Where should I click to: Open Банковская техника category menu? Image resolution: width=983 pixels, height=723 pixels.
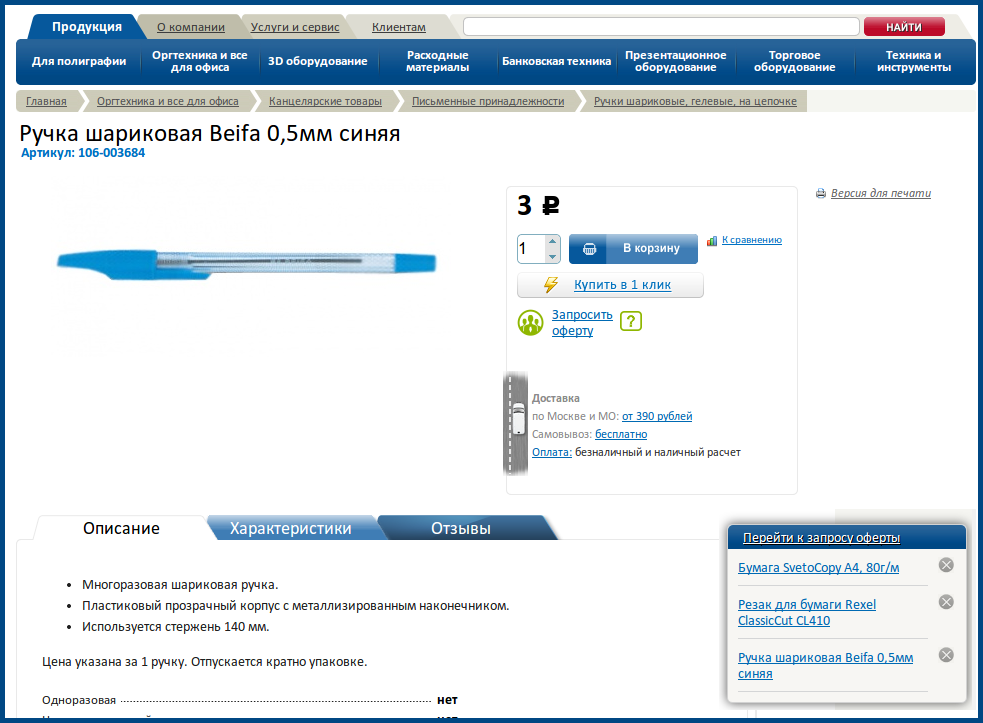coord(556,61)
